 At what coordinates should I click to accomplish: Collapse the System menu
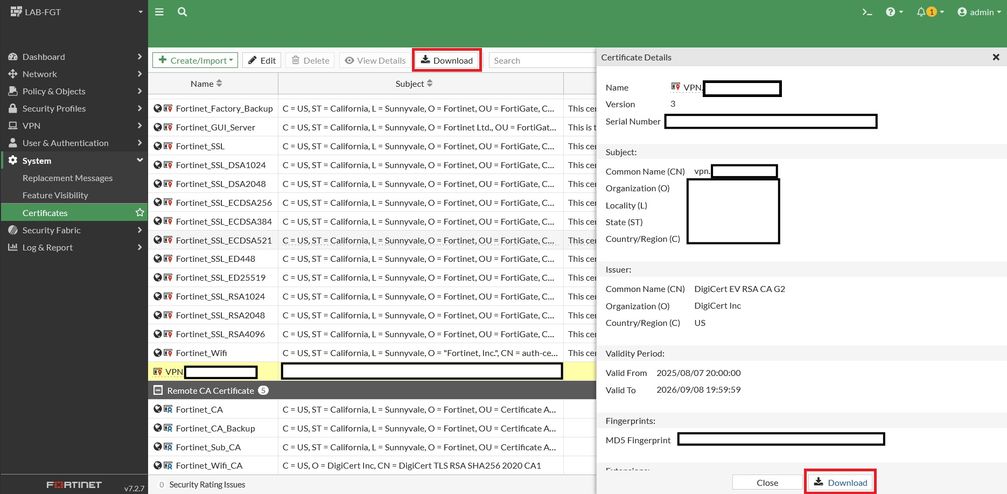pos(74,161)
